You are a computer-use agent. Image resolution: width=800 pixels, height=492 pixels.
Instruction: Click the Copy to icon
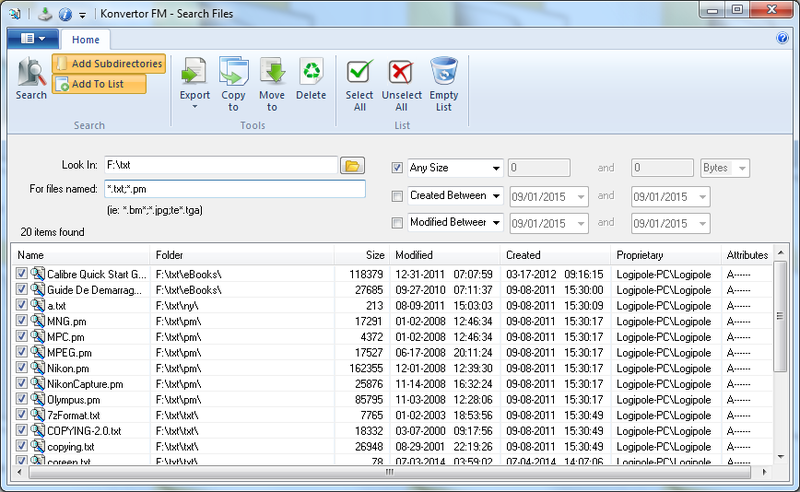click(233, 71)
